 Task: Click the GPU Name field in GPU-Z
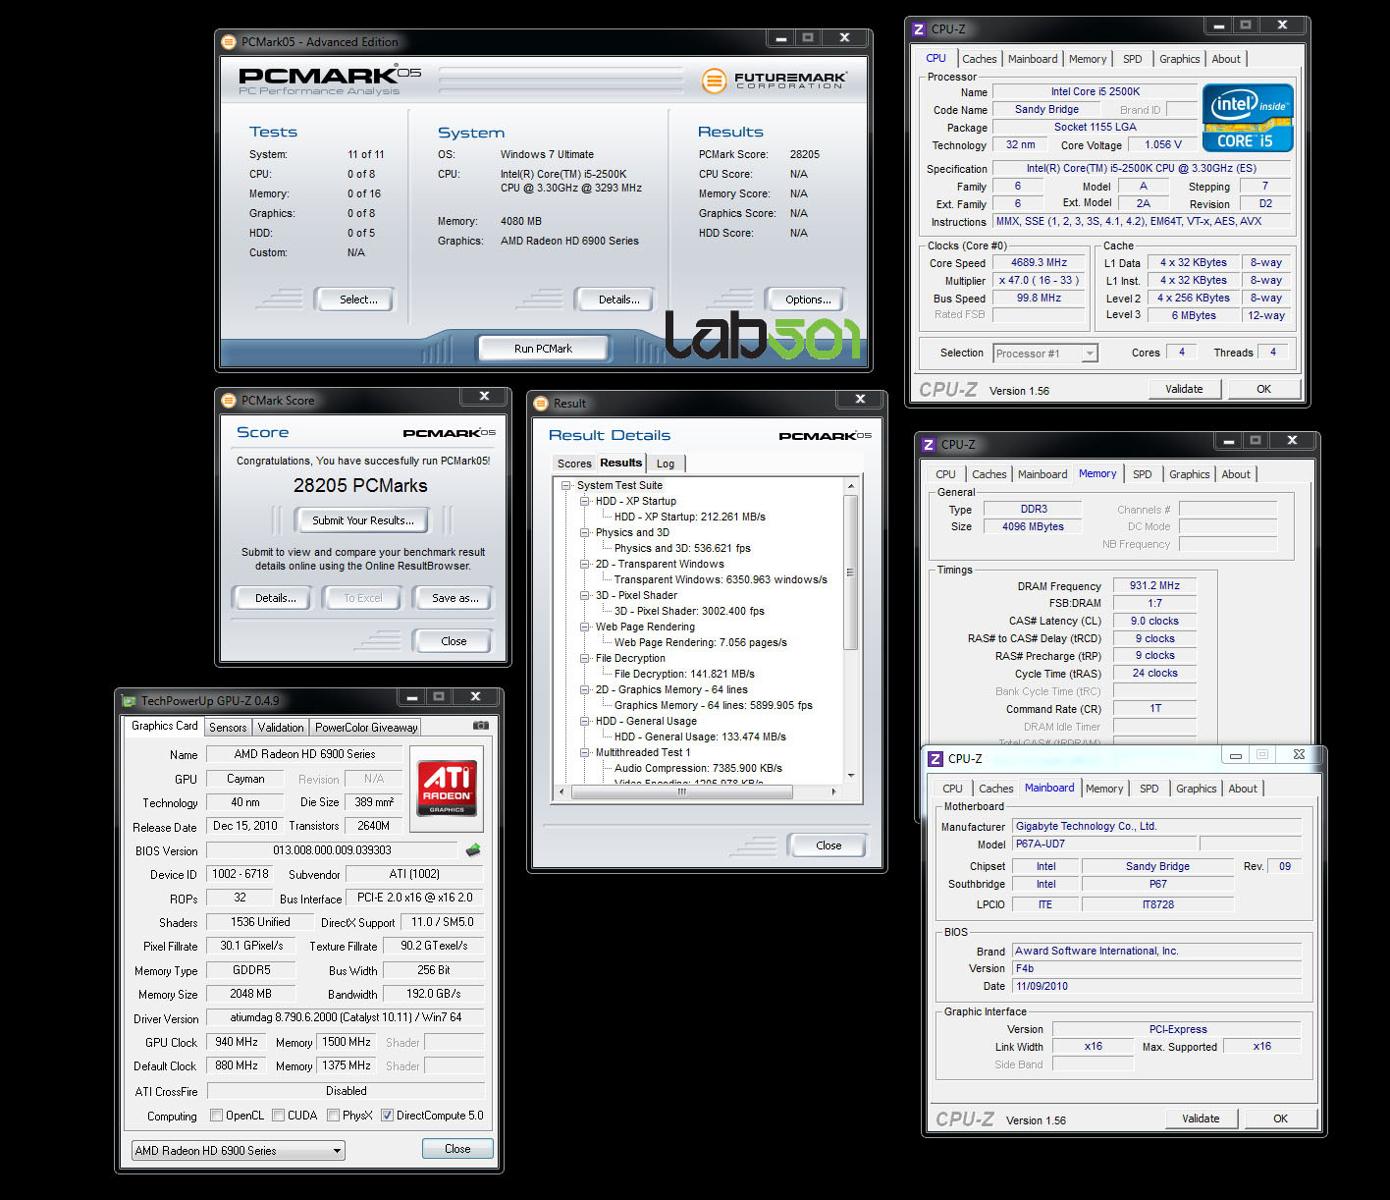pyautogui.click(x=305, y=754)
